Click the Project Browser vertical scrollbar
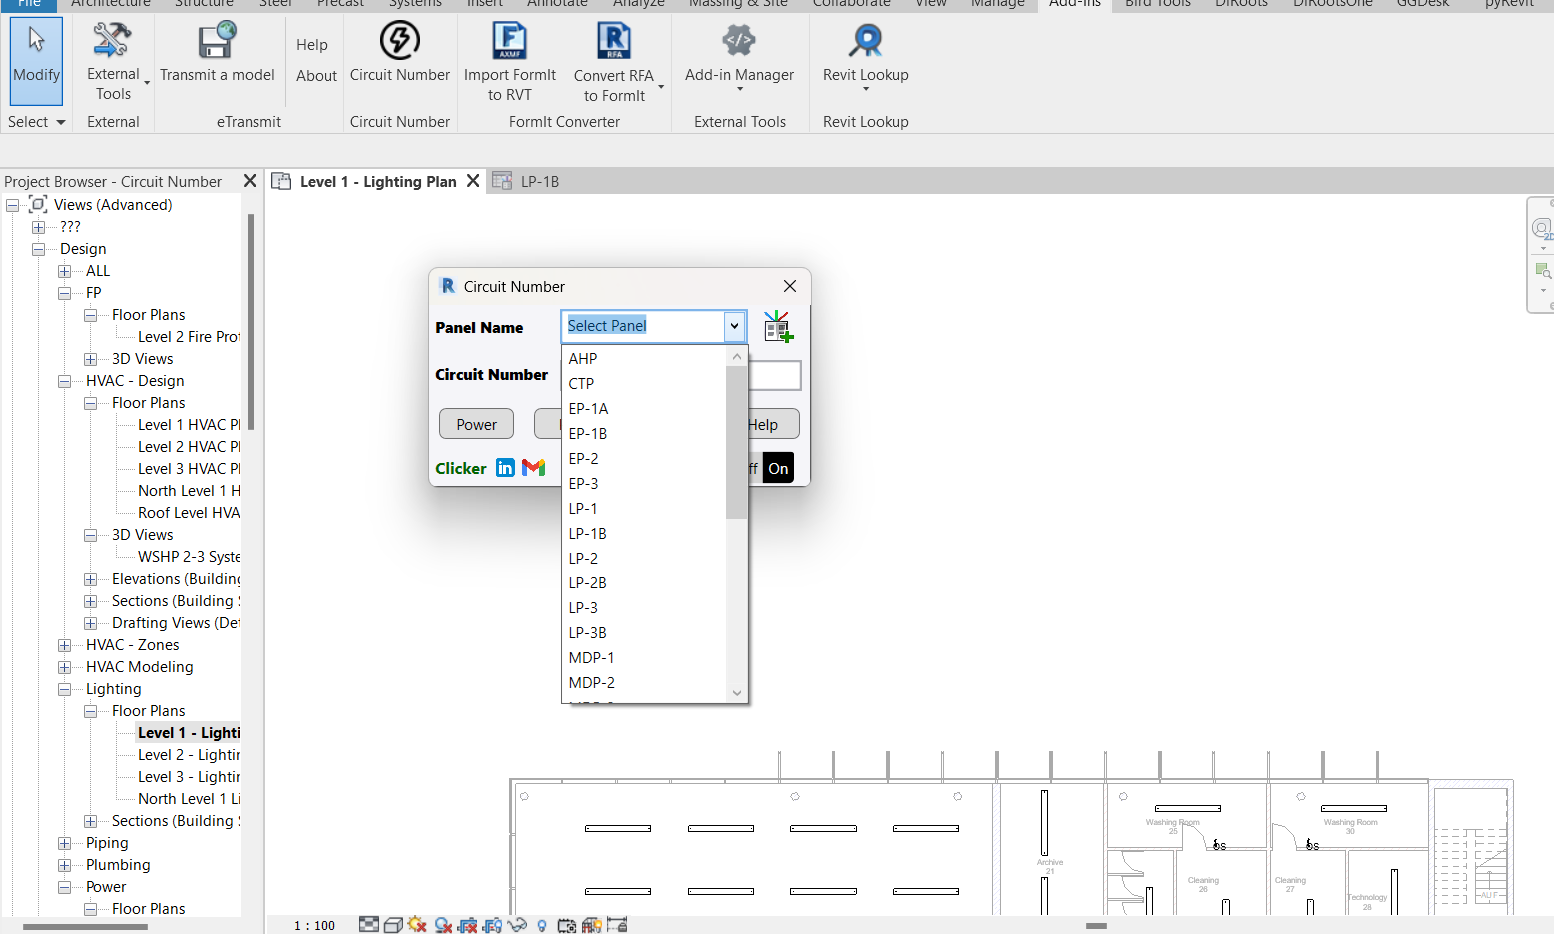 pyautogui.click(x=251, y=322)
